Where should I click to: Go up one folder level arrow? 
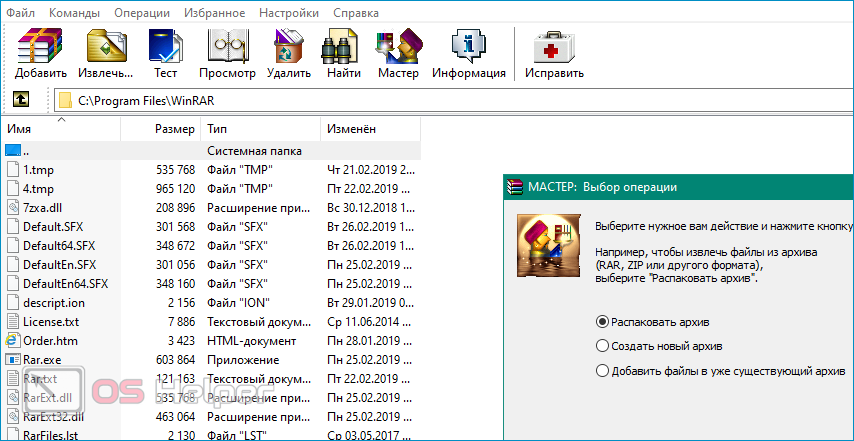coord(20,100)
